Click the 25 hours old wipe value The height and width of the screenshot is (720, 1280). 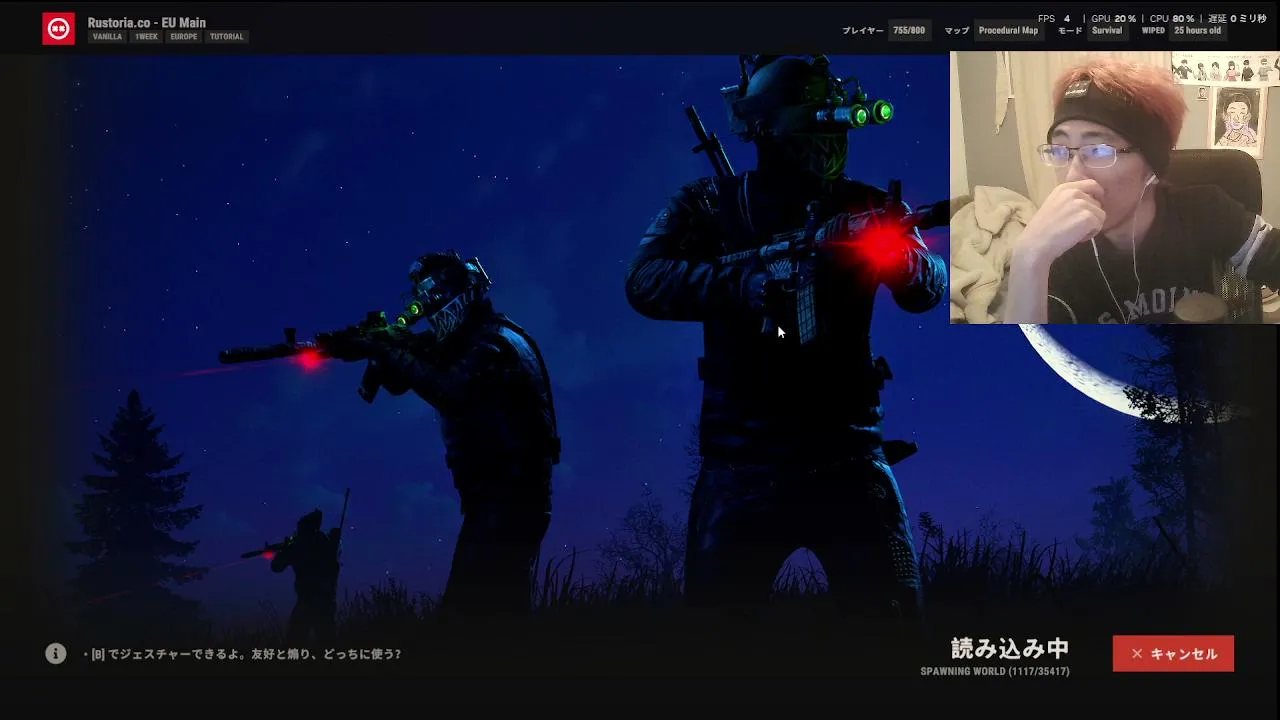pos(1197,31)
